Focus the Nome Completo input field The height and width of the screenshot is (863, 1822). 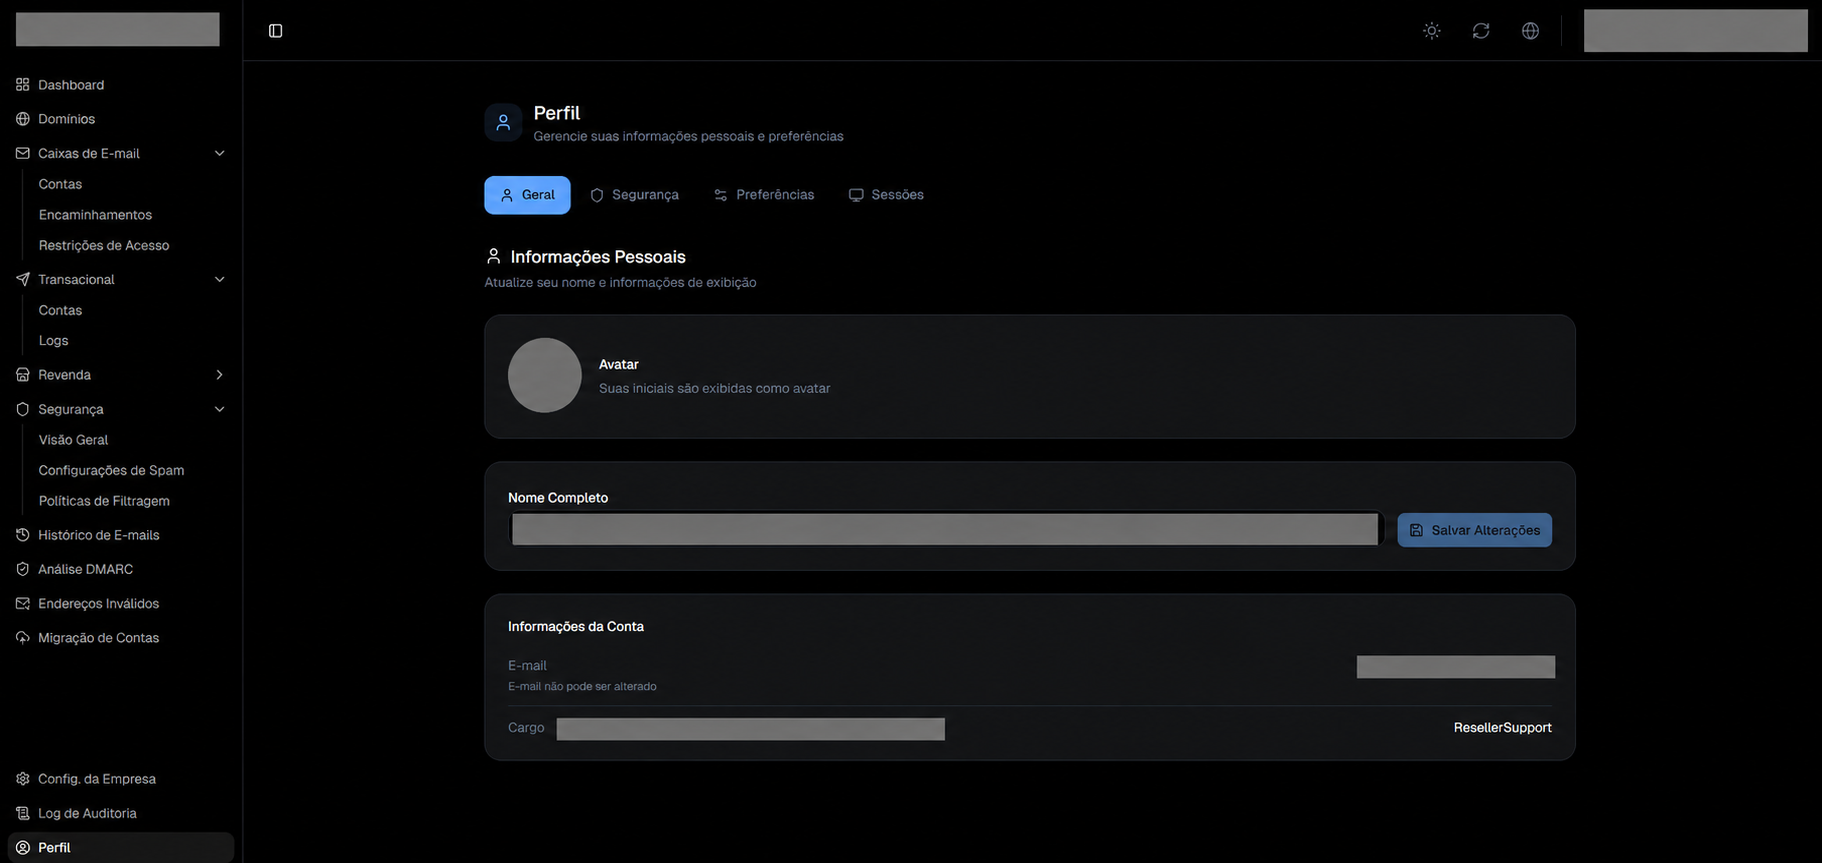click(x=945, y=529)
